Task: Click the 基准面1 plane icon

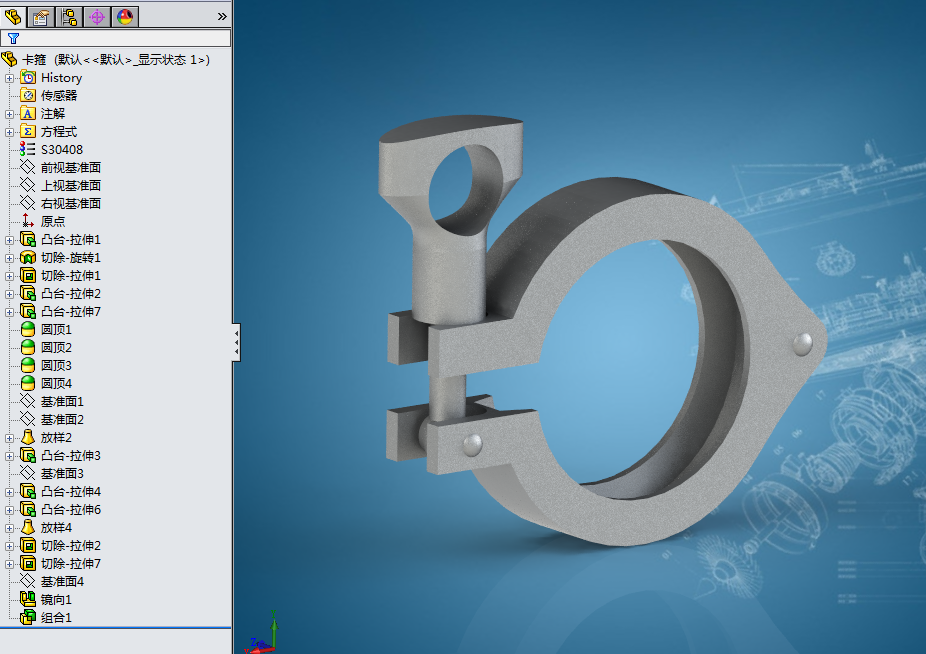Action: tap(28, 401)
